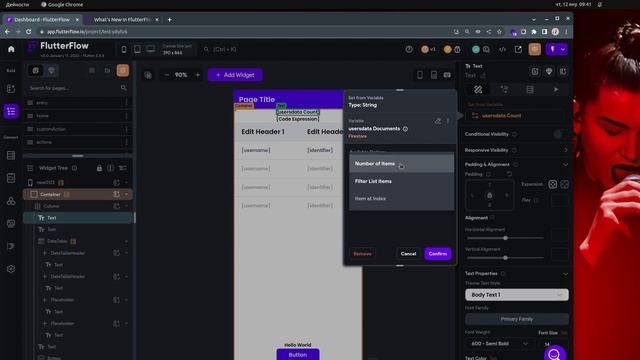Click the Remove button
This screenshot has height=360, width=640.
[x=362, y=254]
